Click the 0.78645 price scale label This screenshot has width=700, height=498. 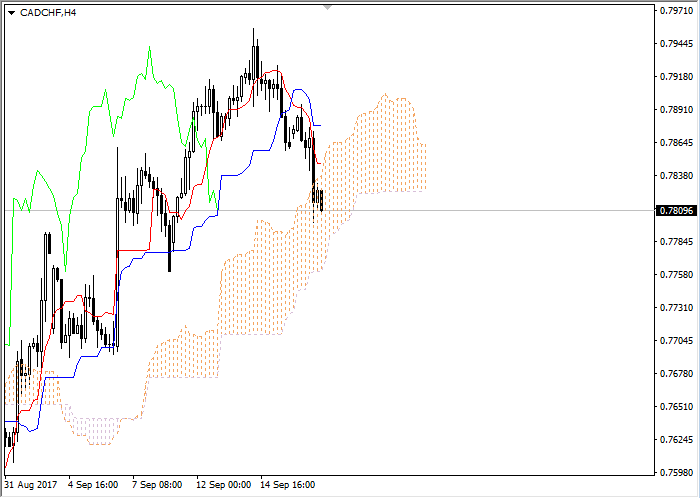point(676,143)
